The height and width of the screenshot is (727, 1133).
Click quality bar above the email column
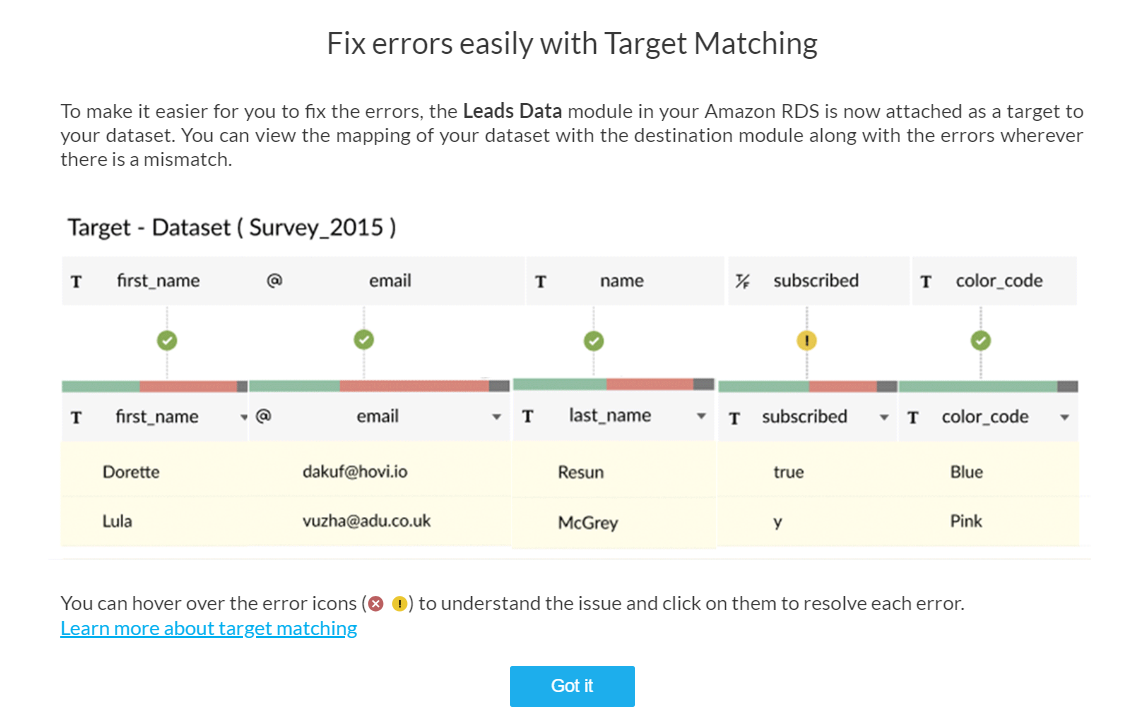(379, 386)
